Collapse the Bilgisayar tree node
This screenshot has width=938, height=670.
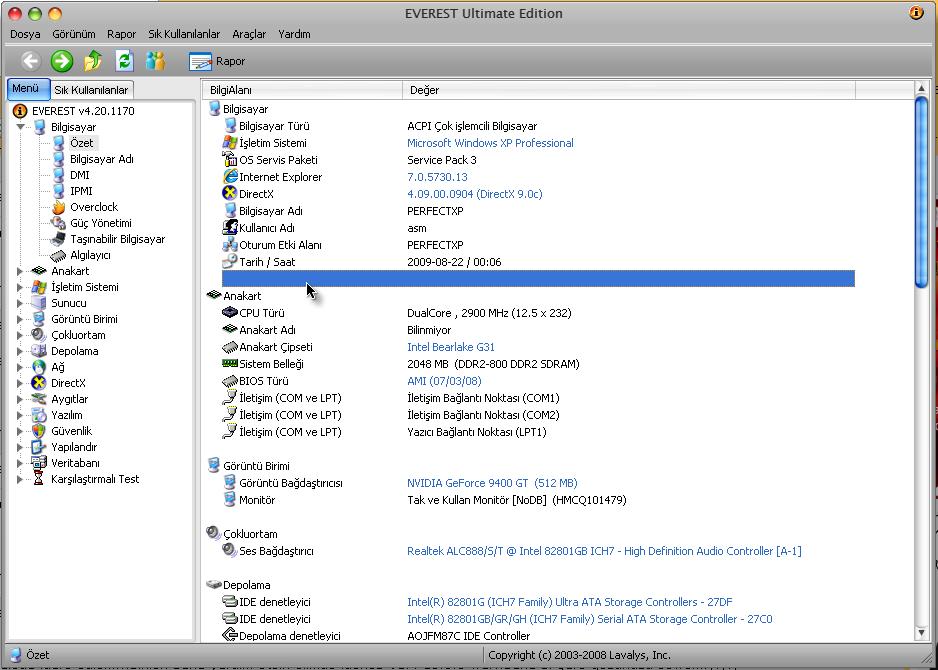21,127
